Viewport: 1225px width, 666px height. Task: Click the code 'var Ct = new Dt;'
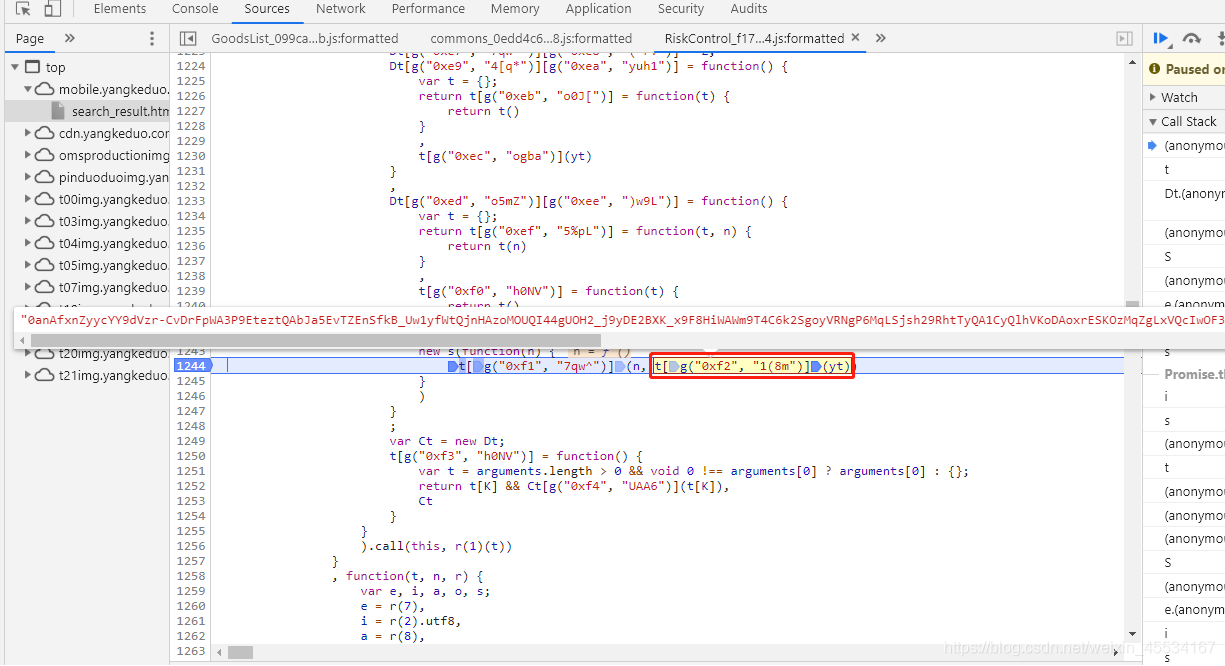click(x=447, y=441)
